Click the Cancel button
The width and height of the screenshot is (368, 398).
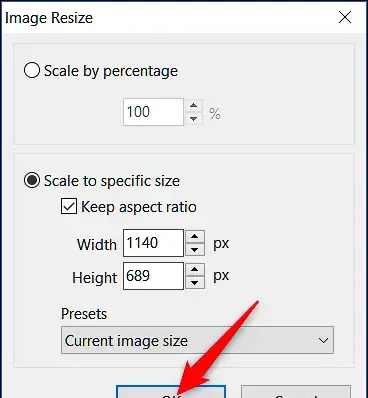pyautogui.click(x=296, y=392)
